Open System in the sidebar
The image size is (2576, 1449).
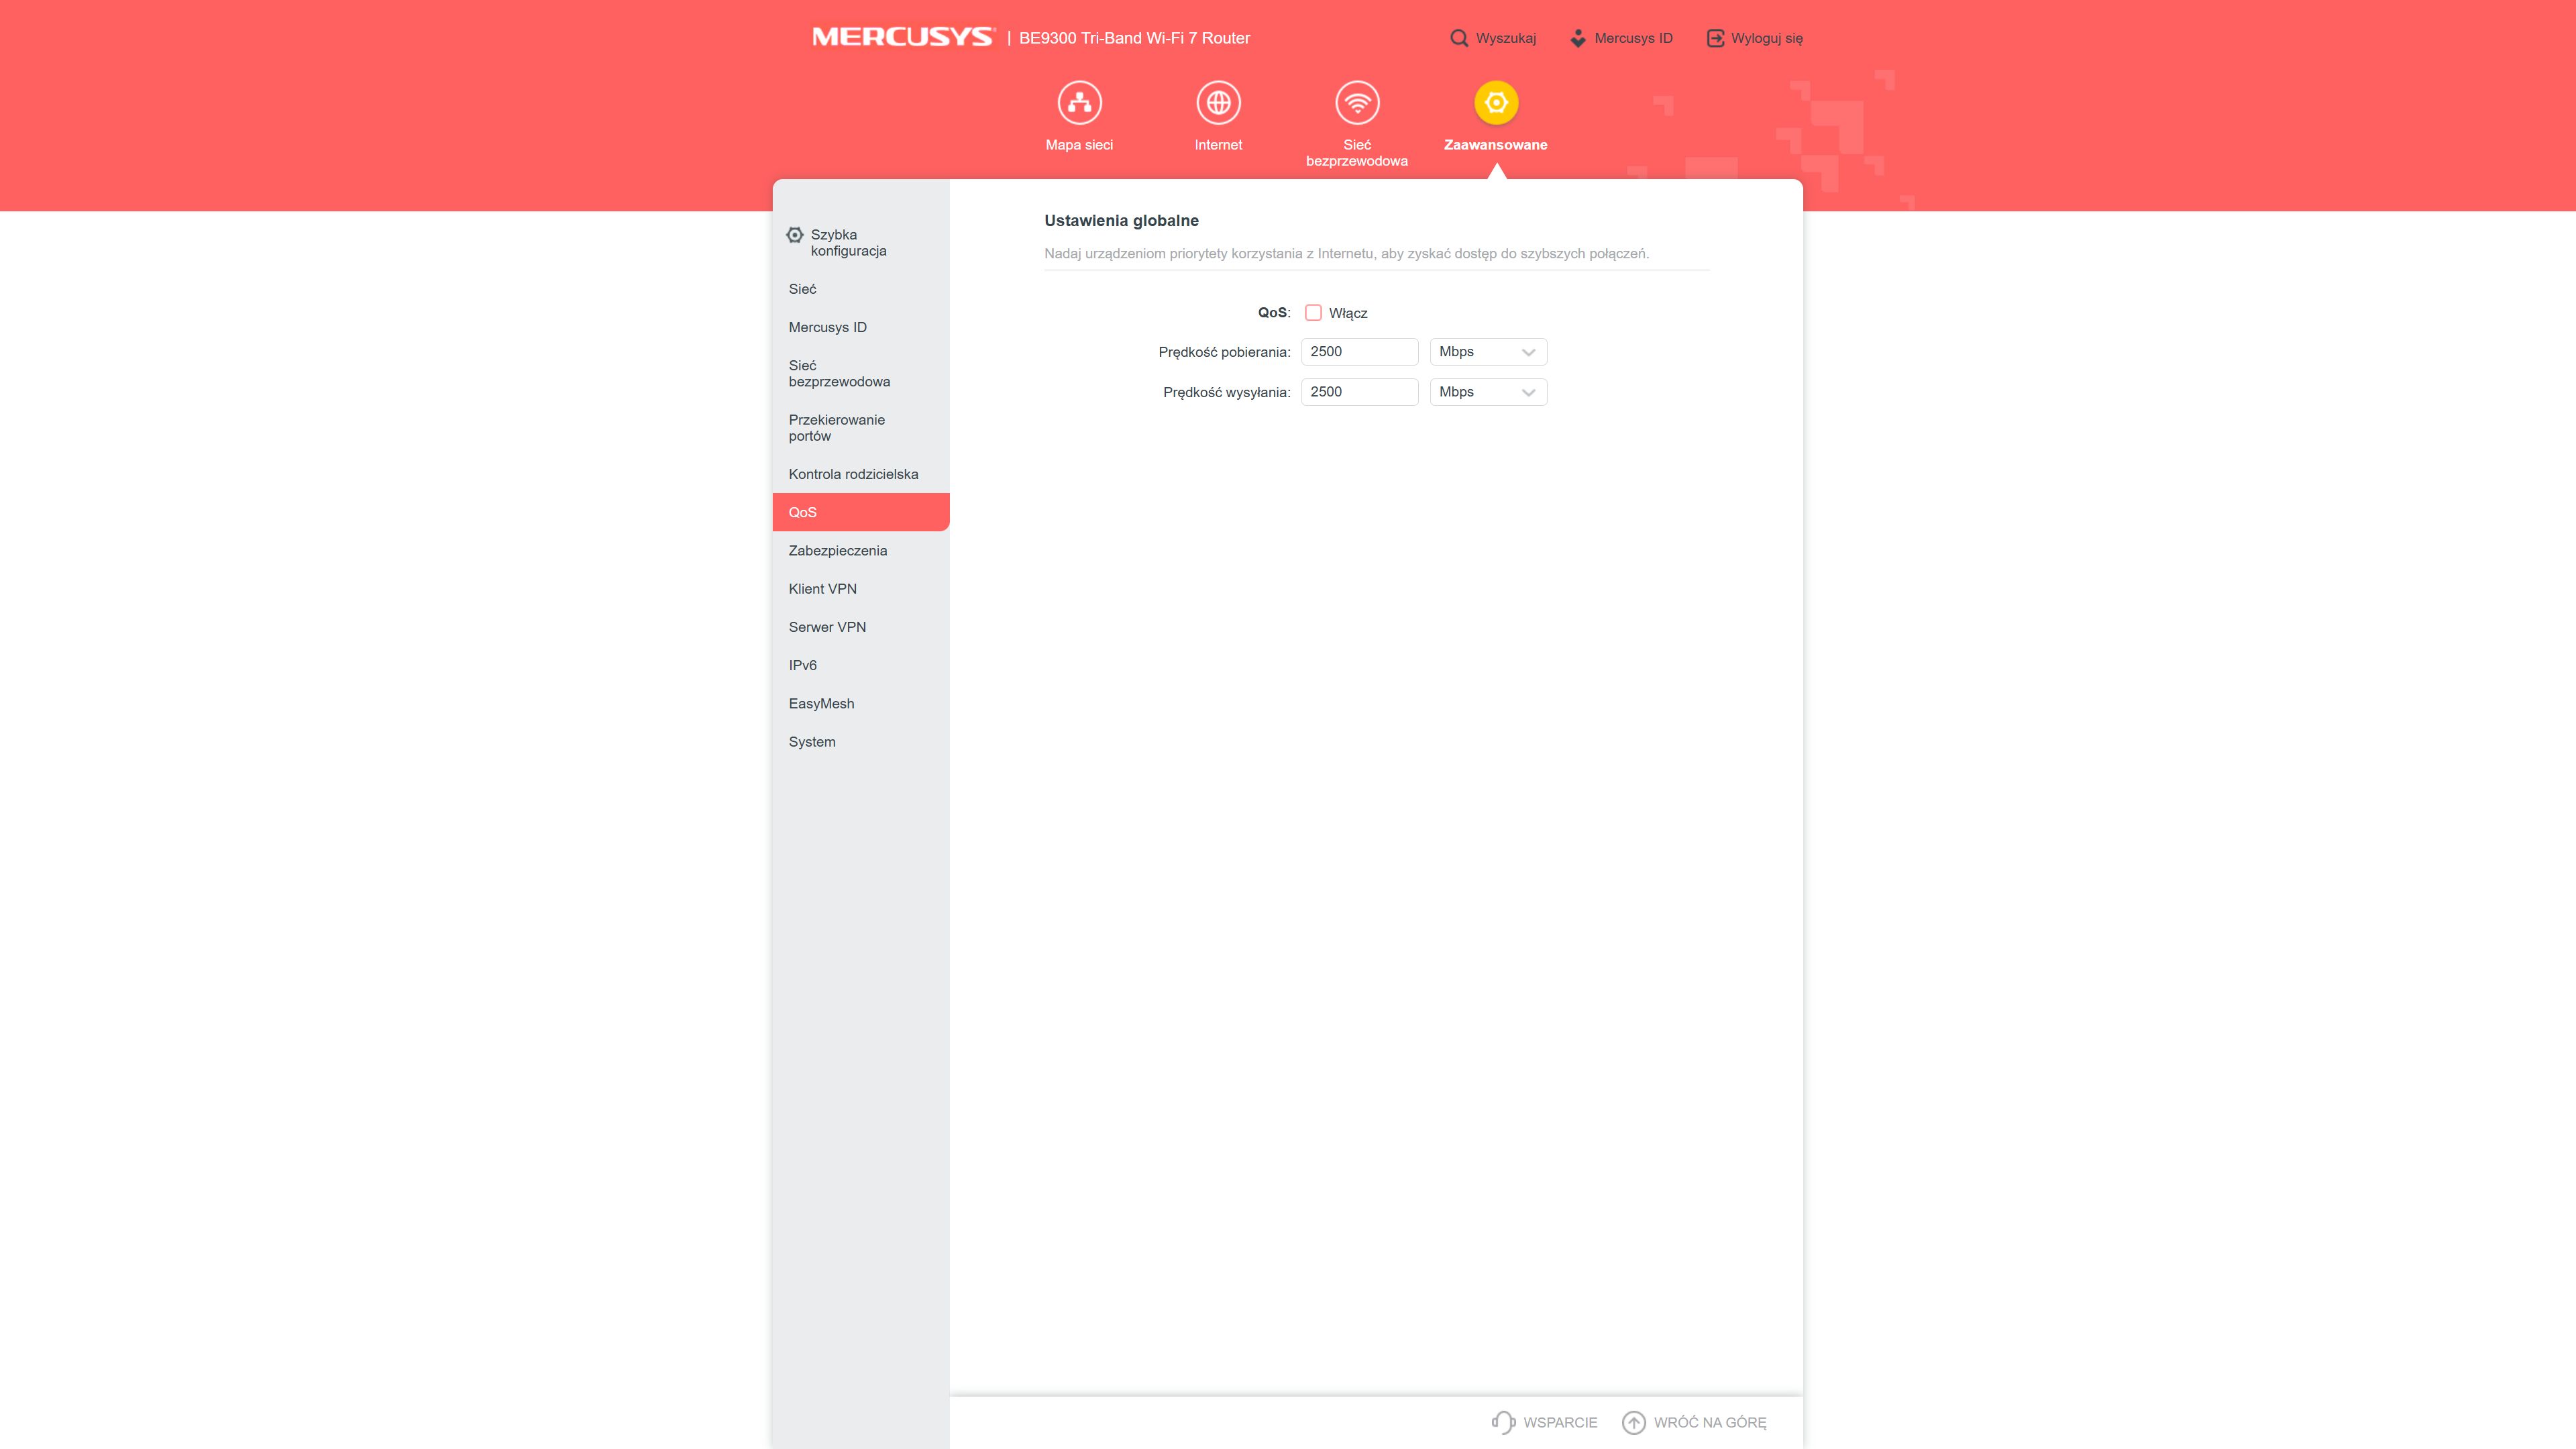(861, 742)
